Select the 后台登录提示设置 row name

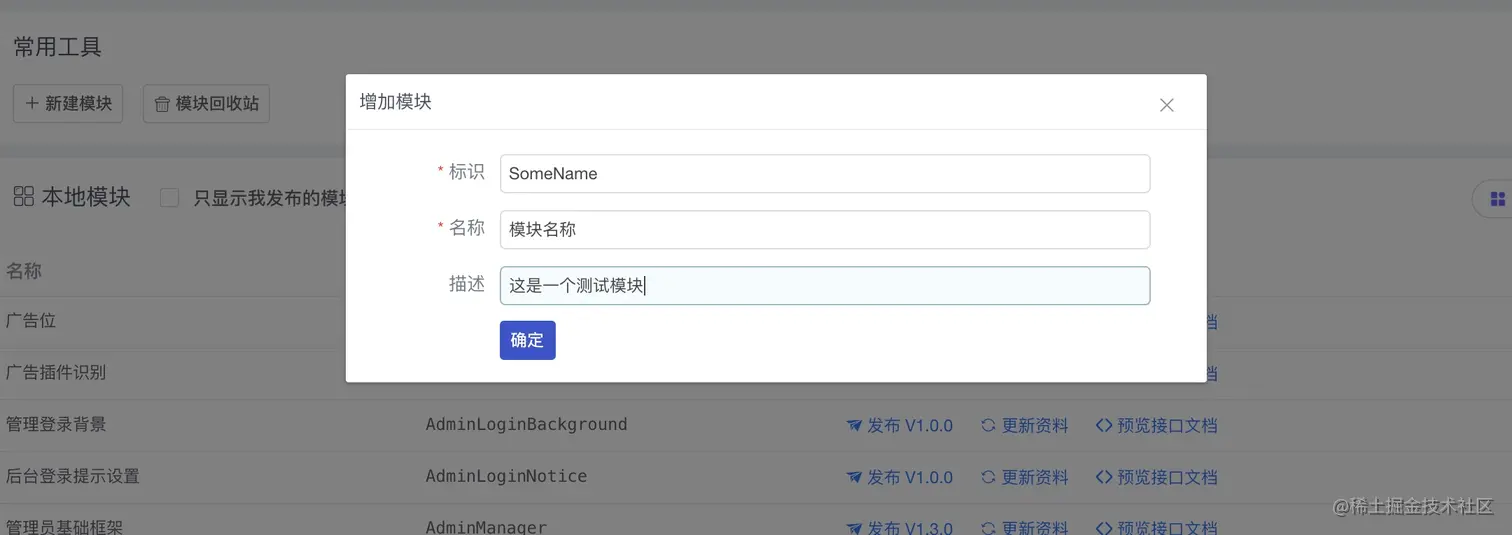73,476
